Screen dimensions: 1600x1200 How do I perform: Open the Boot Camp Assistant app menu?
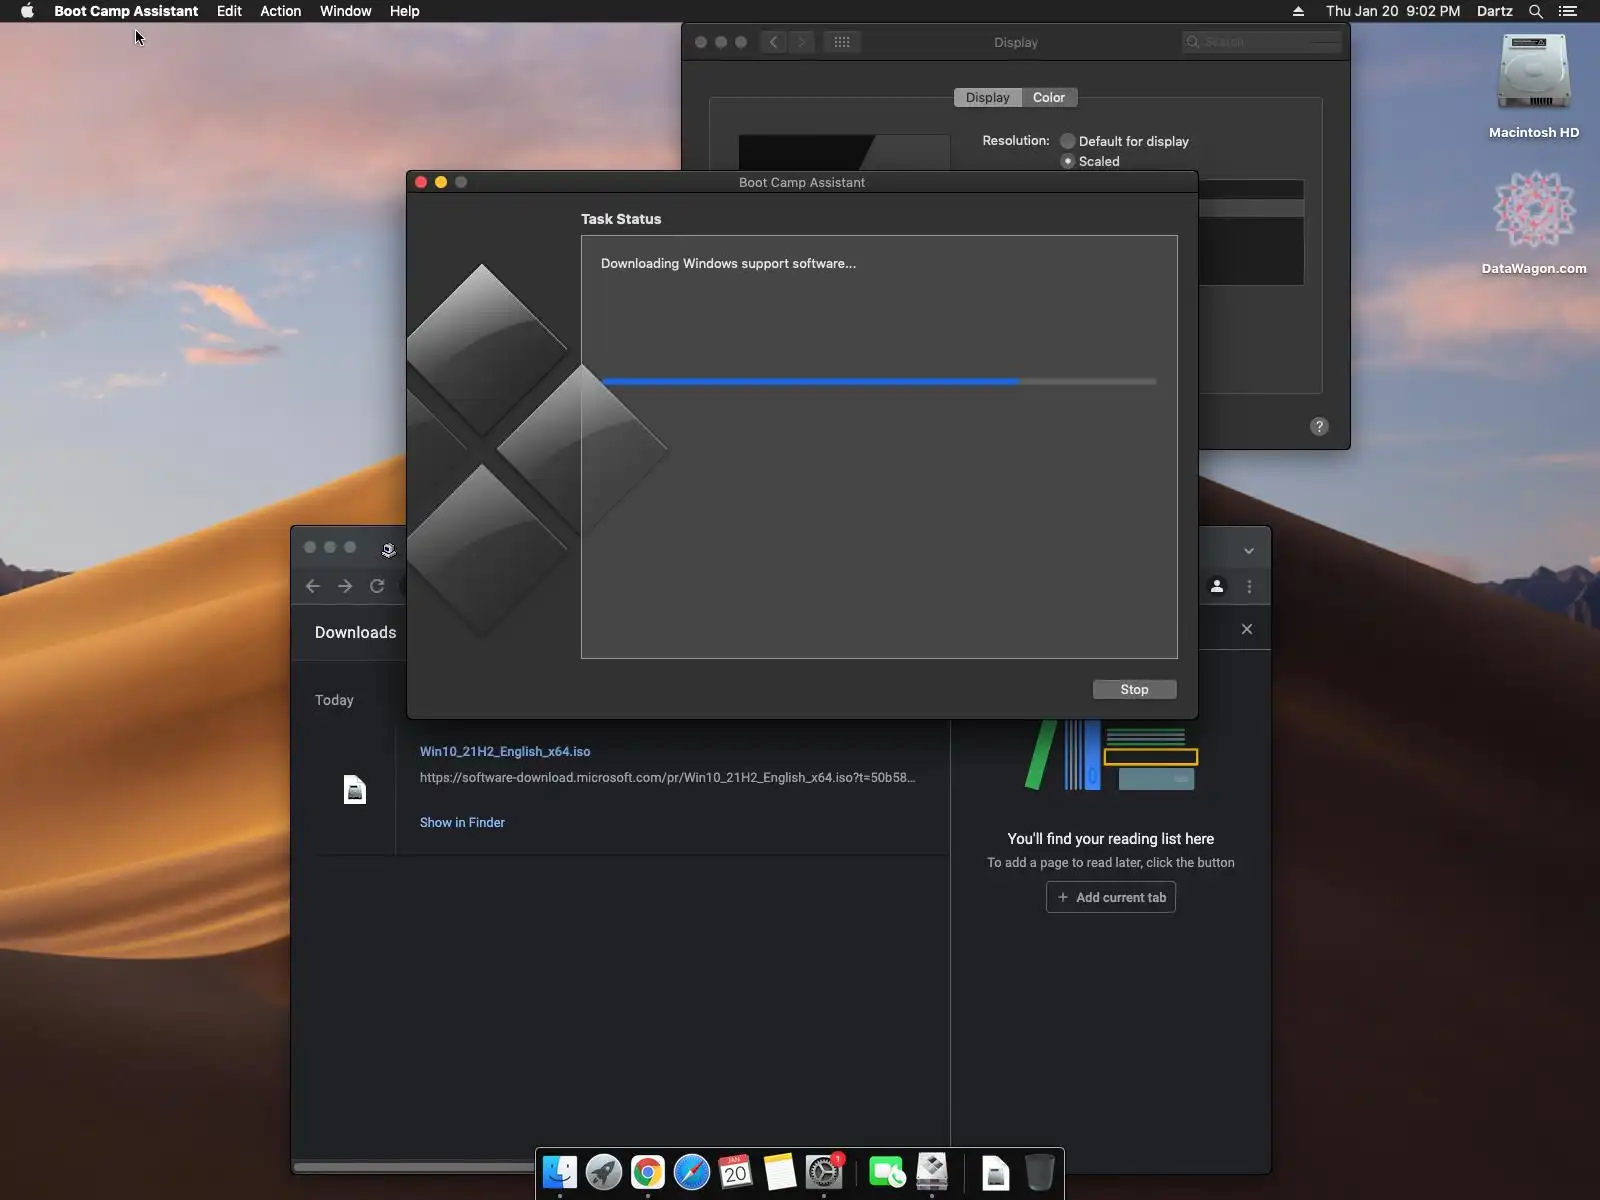[x=126, y=11]
